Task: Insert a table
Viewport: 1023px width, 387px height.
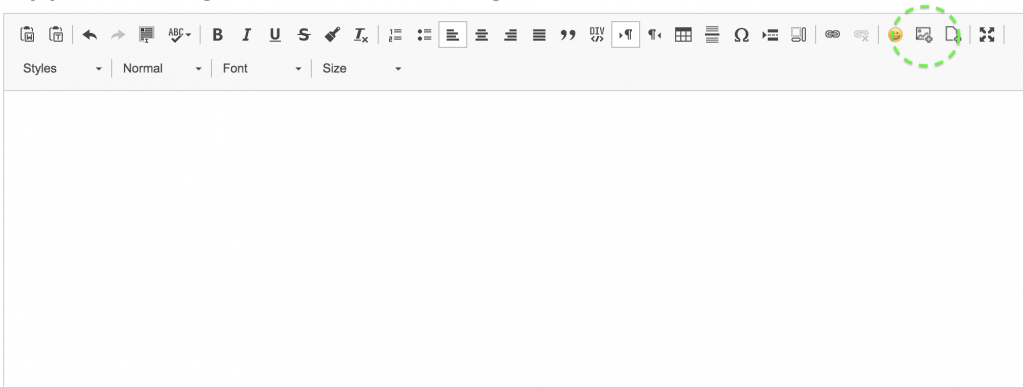Action: (x=683, y=35)
